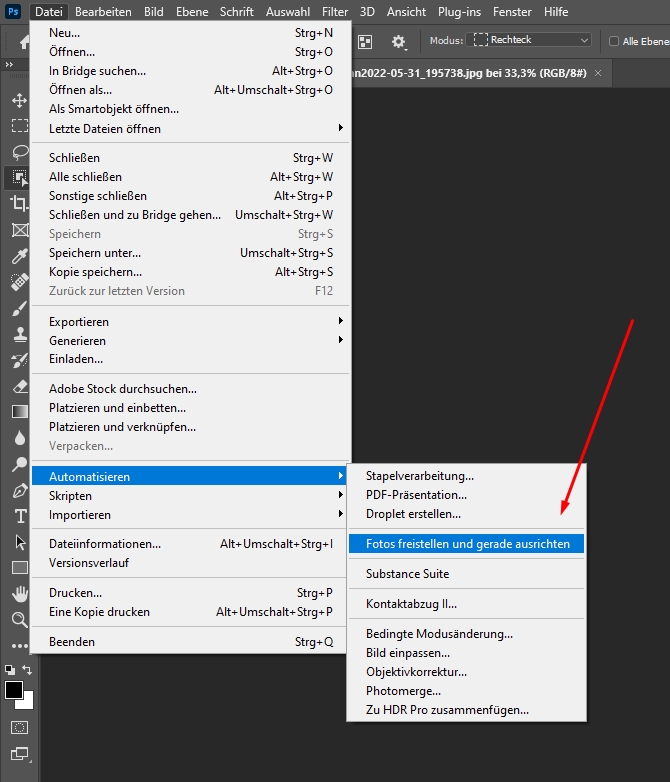This screenshot has height=782, width=670.
Task: Select the Pen tool
Action: [x=19, y=491]
